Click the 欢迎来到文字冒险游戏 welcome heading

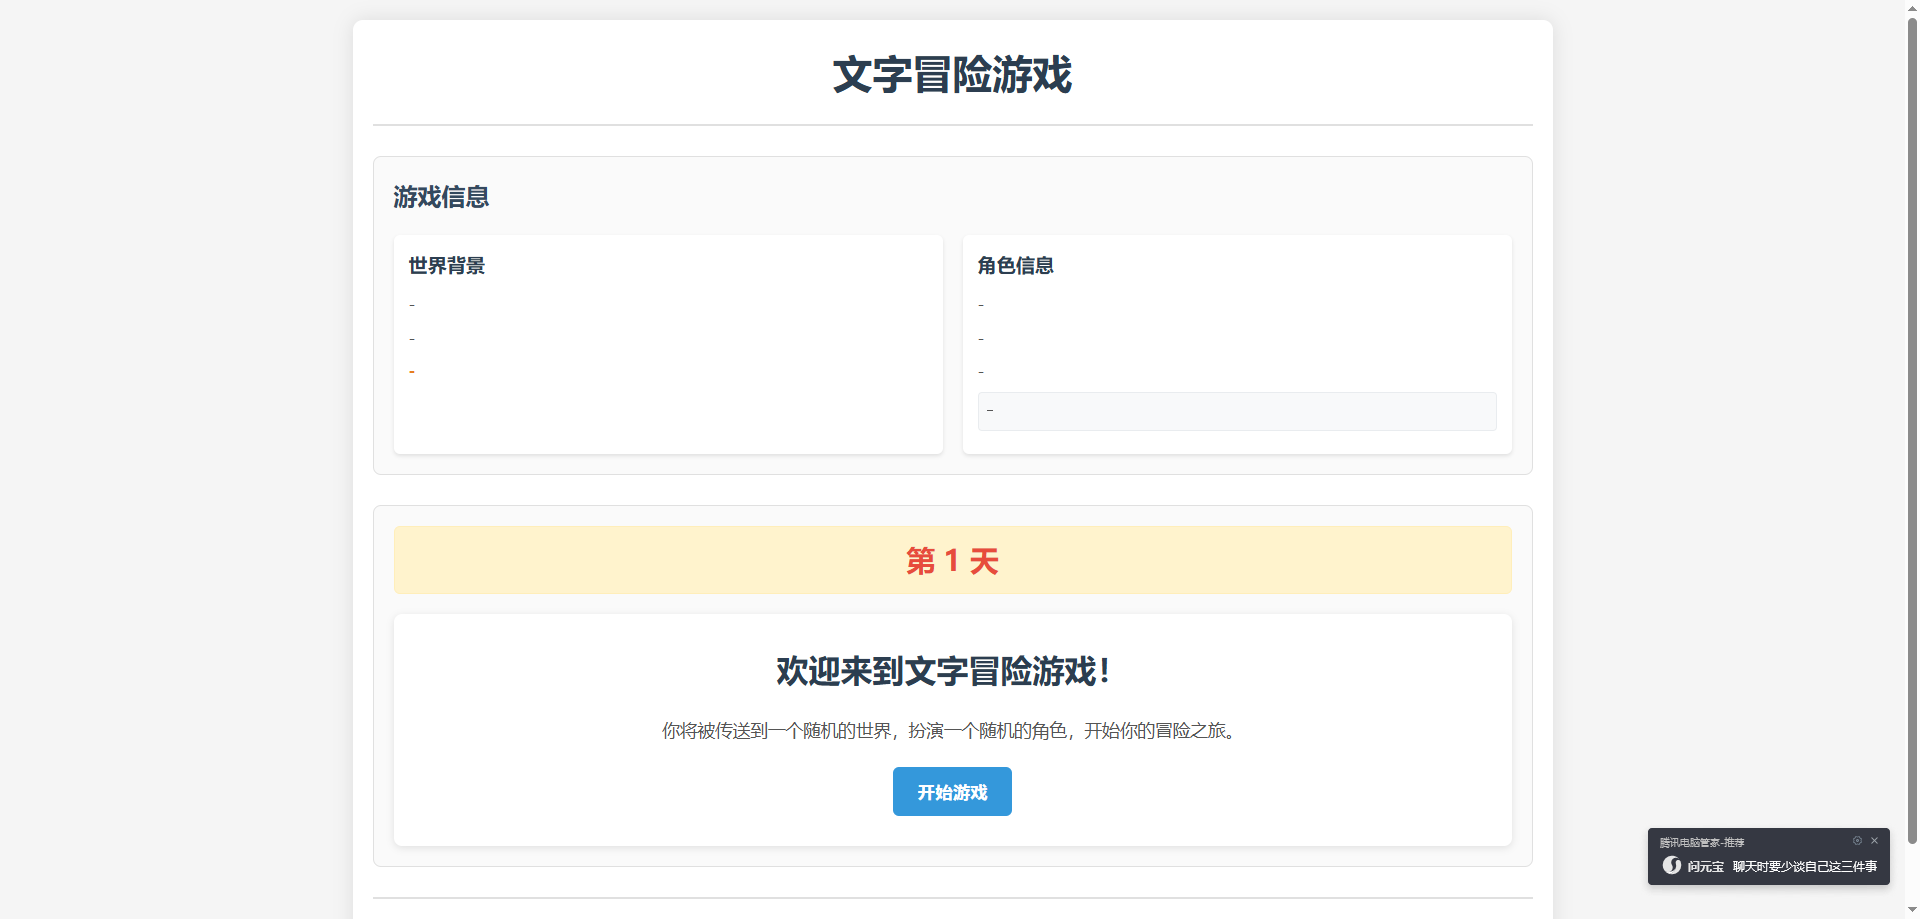tap(943, 671)
